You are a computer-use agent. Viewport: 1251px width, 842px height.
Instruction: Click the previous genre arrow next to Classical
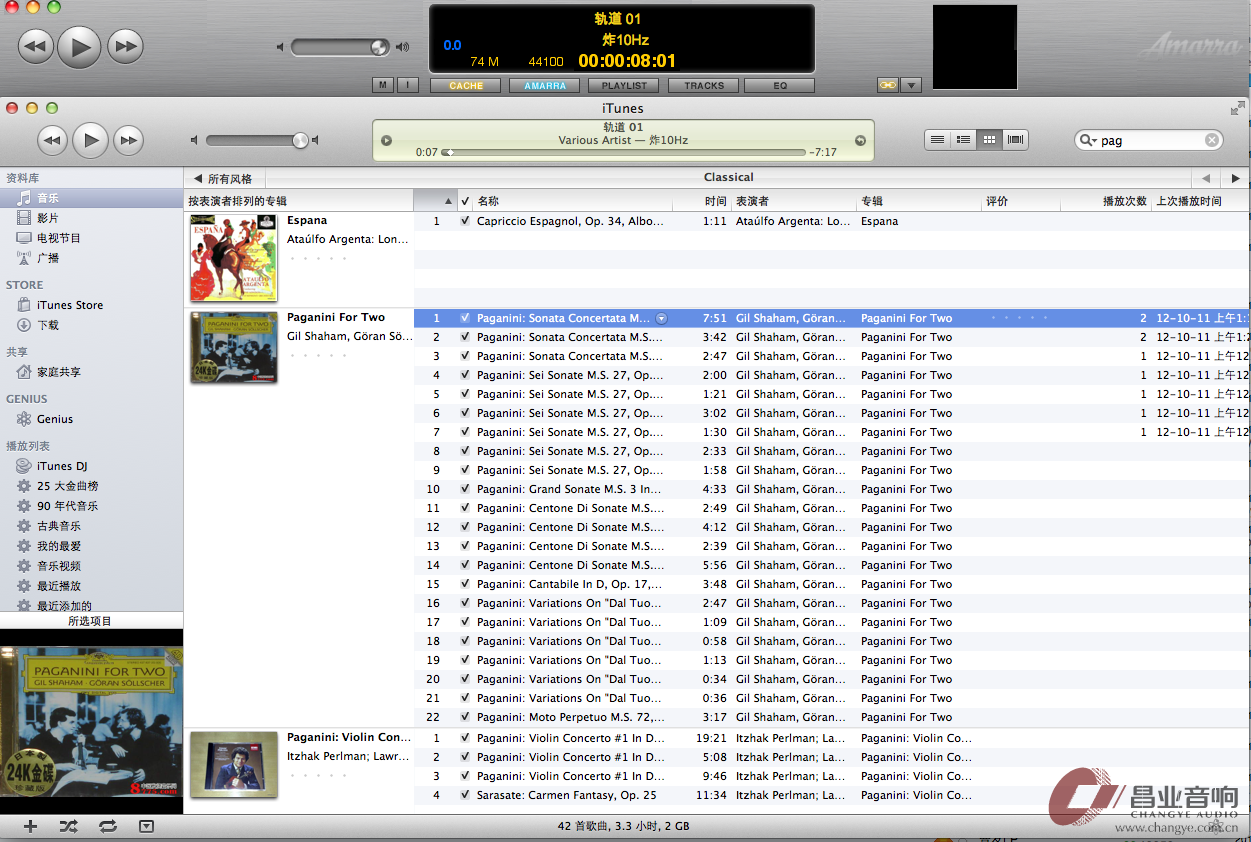pyautogui.click(x=1207, y=178)
